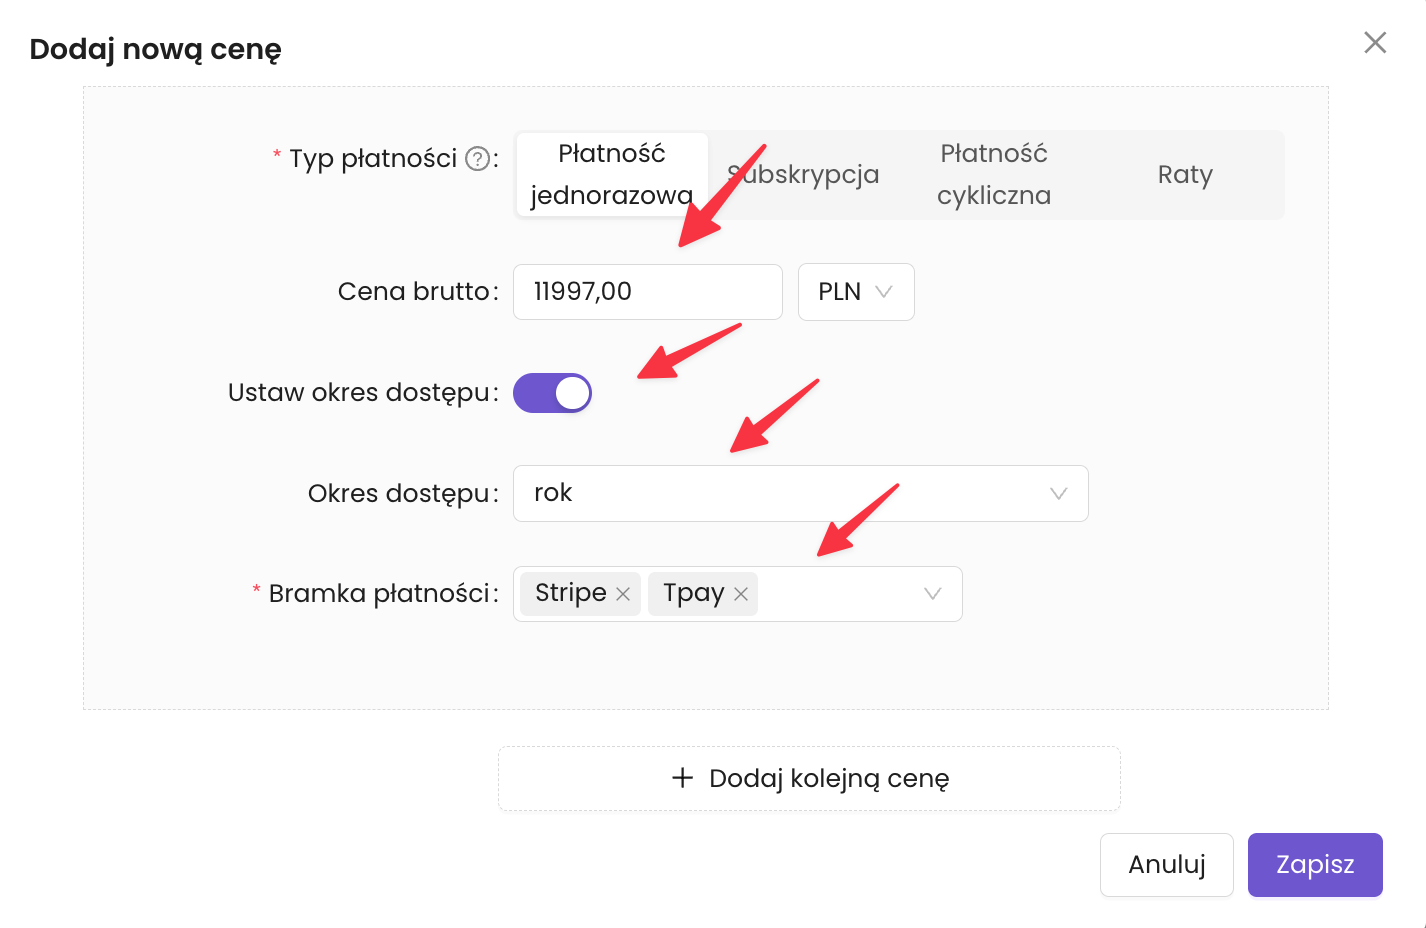The image size is (1426, 928).
Task: Switch to the Subskrypcja payment type
Action: [804, 175]
